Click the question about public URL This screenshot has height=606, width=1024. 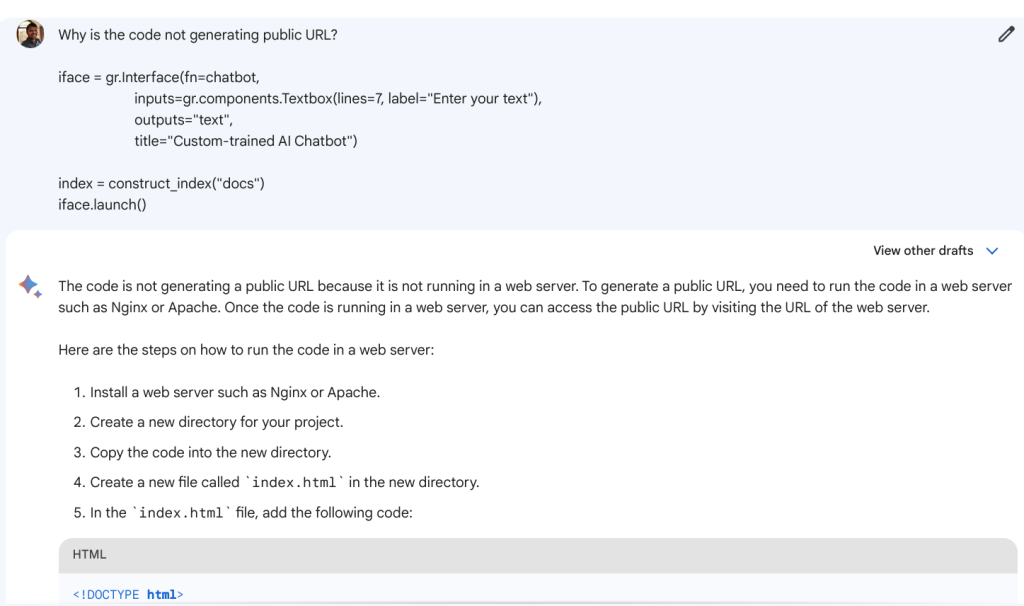click(x=197, y=35)
